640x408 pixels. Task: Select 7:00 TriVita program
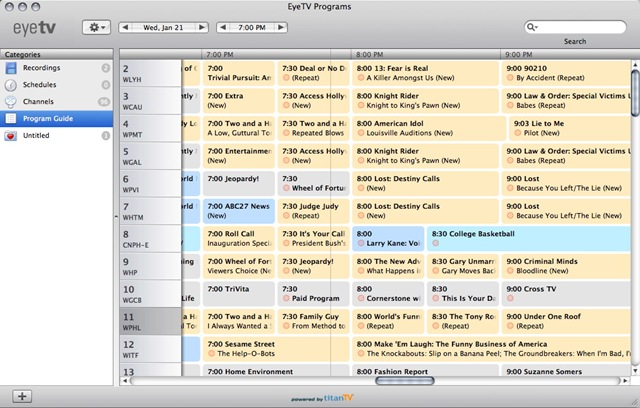click(x=239, y=294)
